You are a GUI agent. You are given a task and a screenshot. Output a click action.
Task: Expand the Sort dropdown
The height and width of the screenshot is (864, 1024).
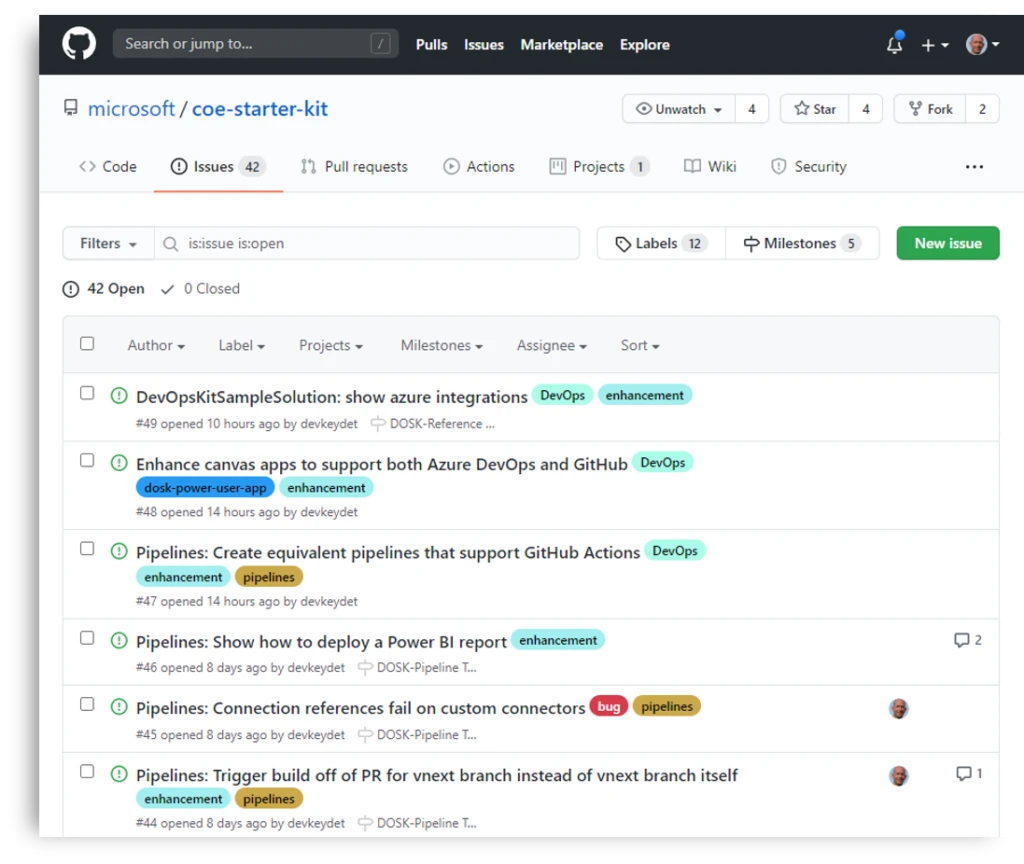pos(639,345)
